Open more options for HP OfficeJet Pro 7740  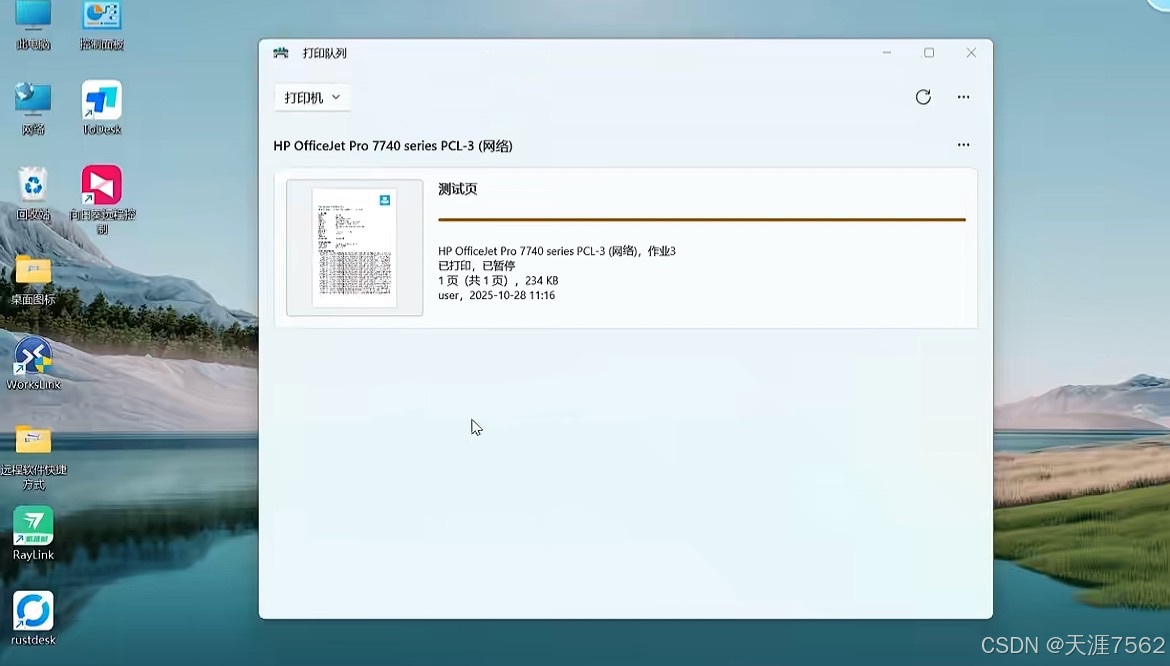[963, 145]
